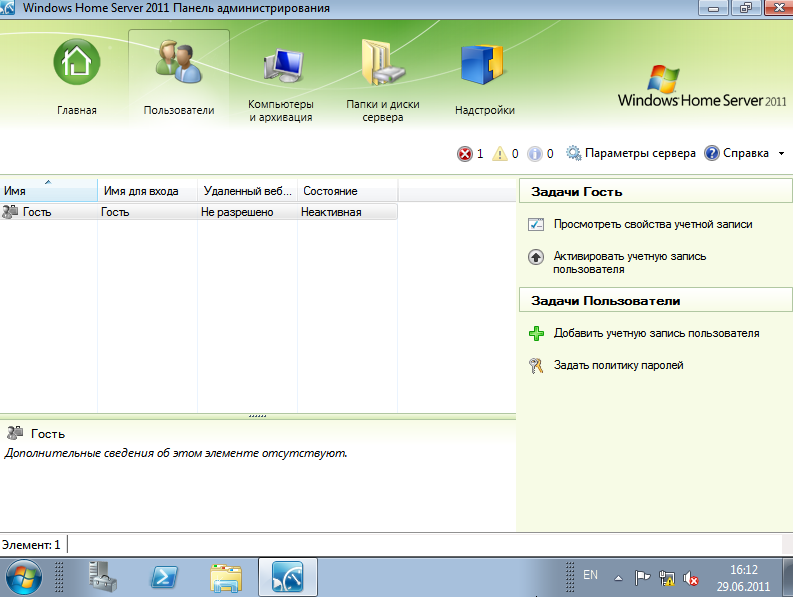Minimize the administration panel window
This screenshot has height=597, width=793.
[713, 8]
